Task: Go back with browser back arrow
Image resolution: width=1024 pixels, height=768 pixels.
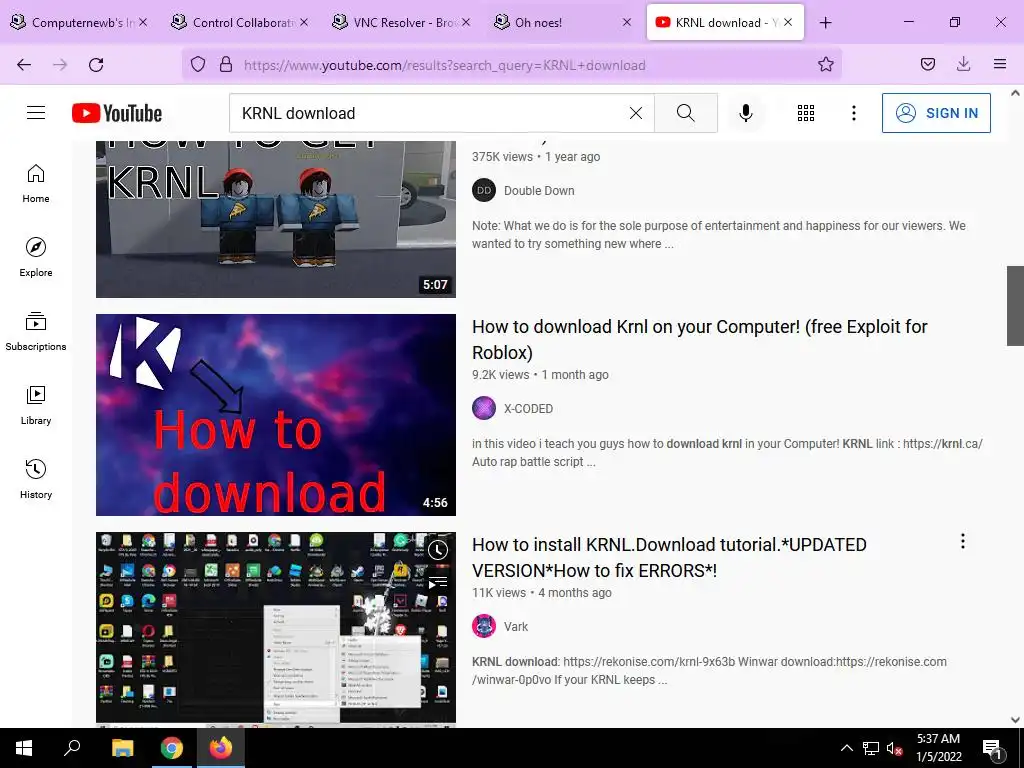Action: pos(24,65)
